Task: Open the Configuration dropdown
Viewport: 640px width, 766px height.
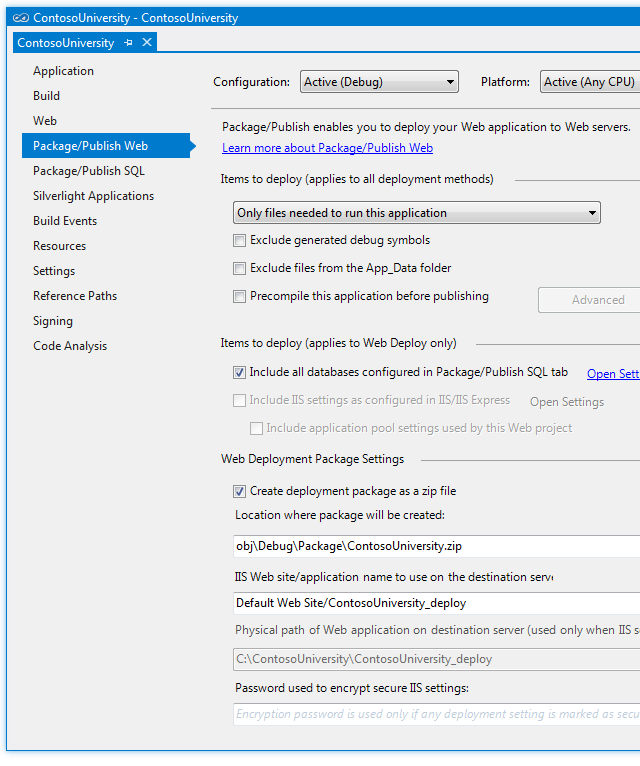Action: point(379,82)
